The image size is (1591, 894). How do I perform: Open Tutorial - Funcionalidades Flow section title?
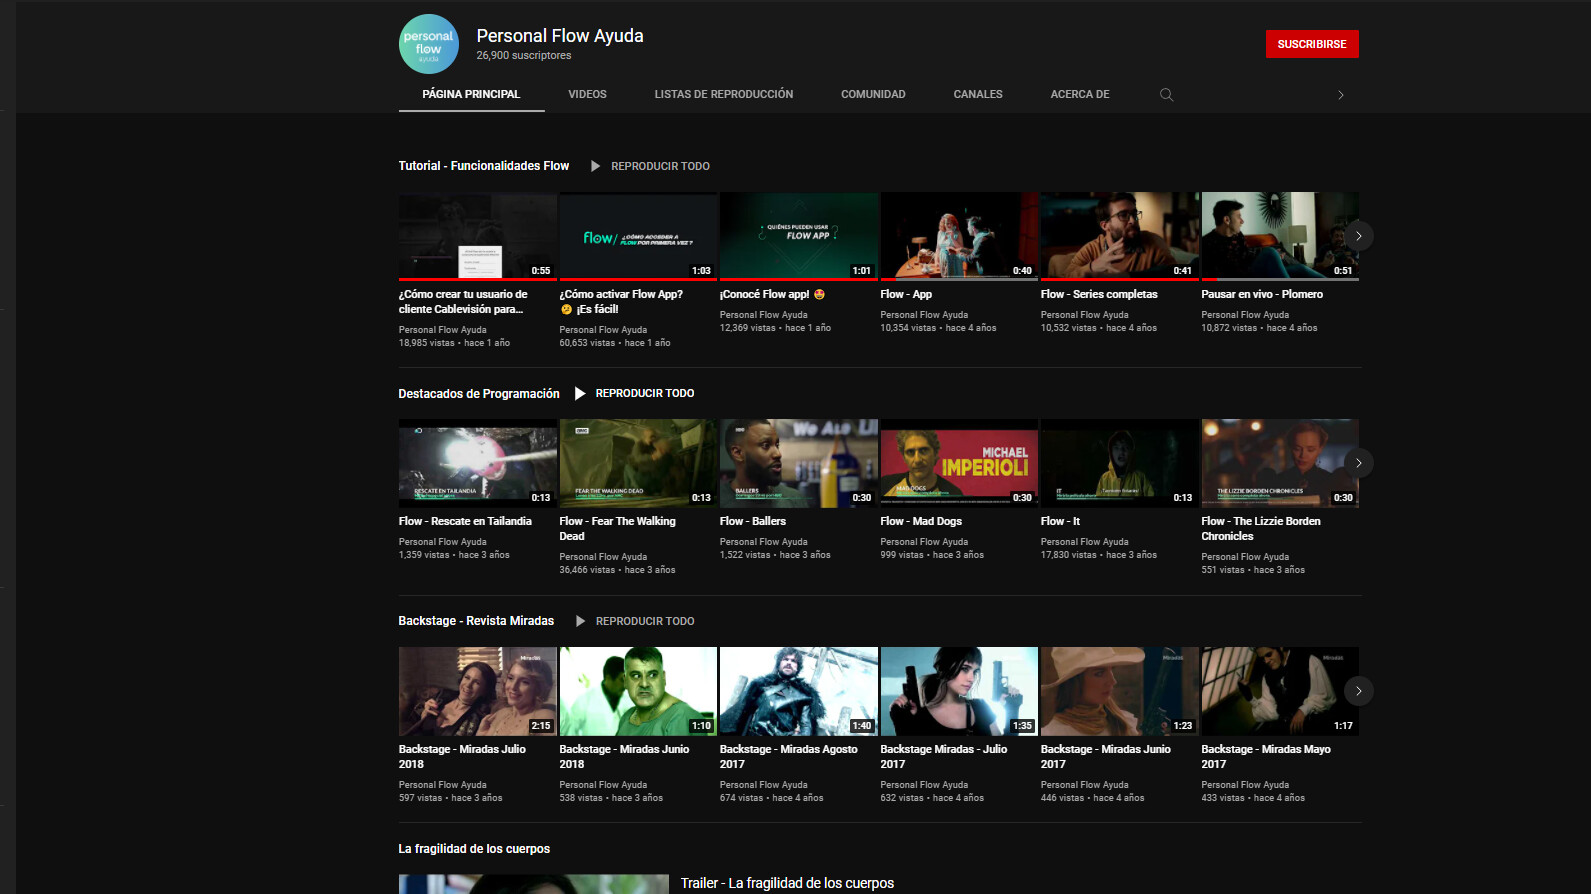coord(484,166)
